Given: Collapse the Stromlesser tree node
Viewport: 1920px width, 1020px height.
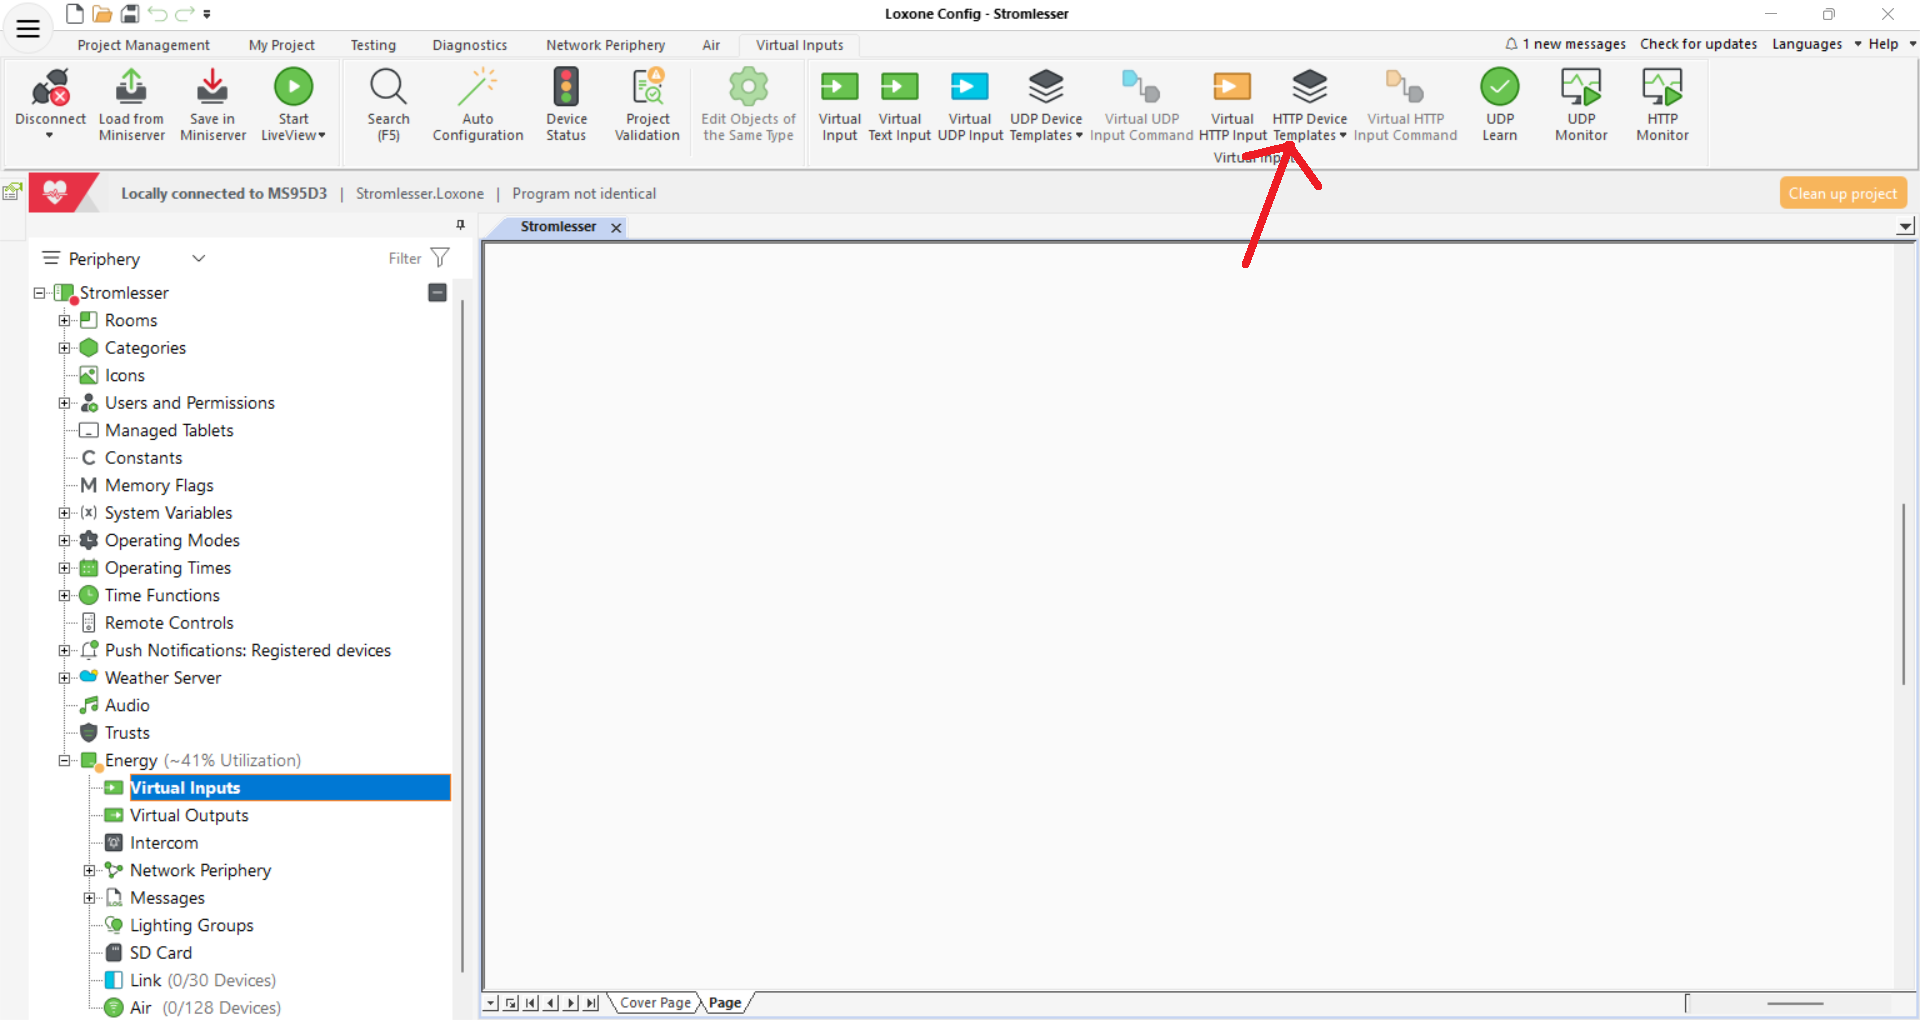Looking at the screenshot, I should click(38, 292).
